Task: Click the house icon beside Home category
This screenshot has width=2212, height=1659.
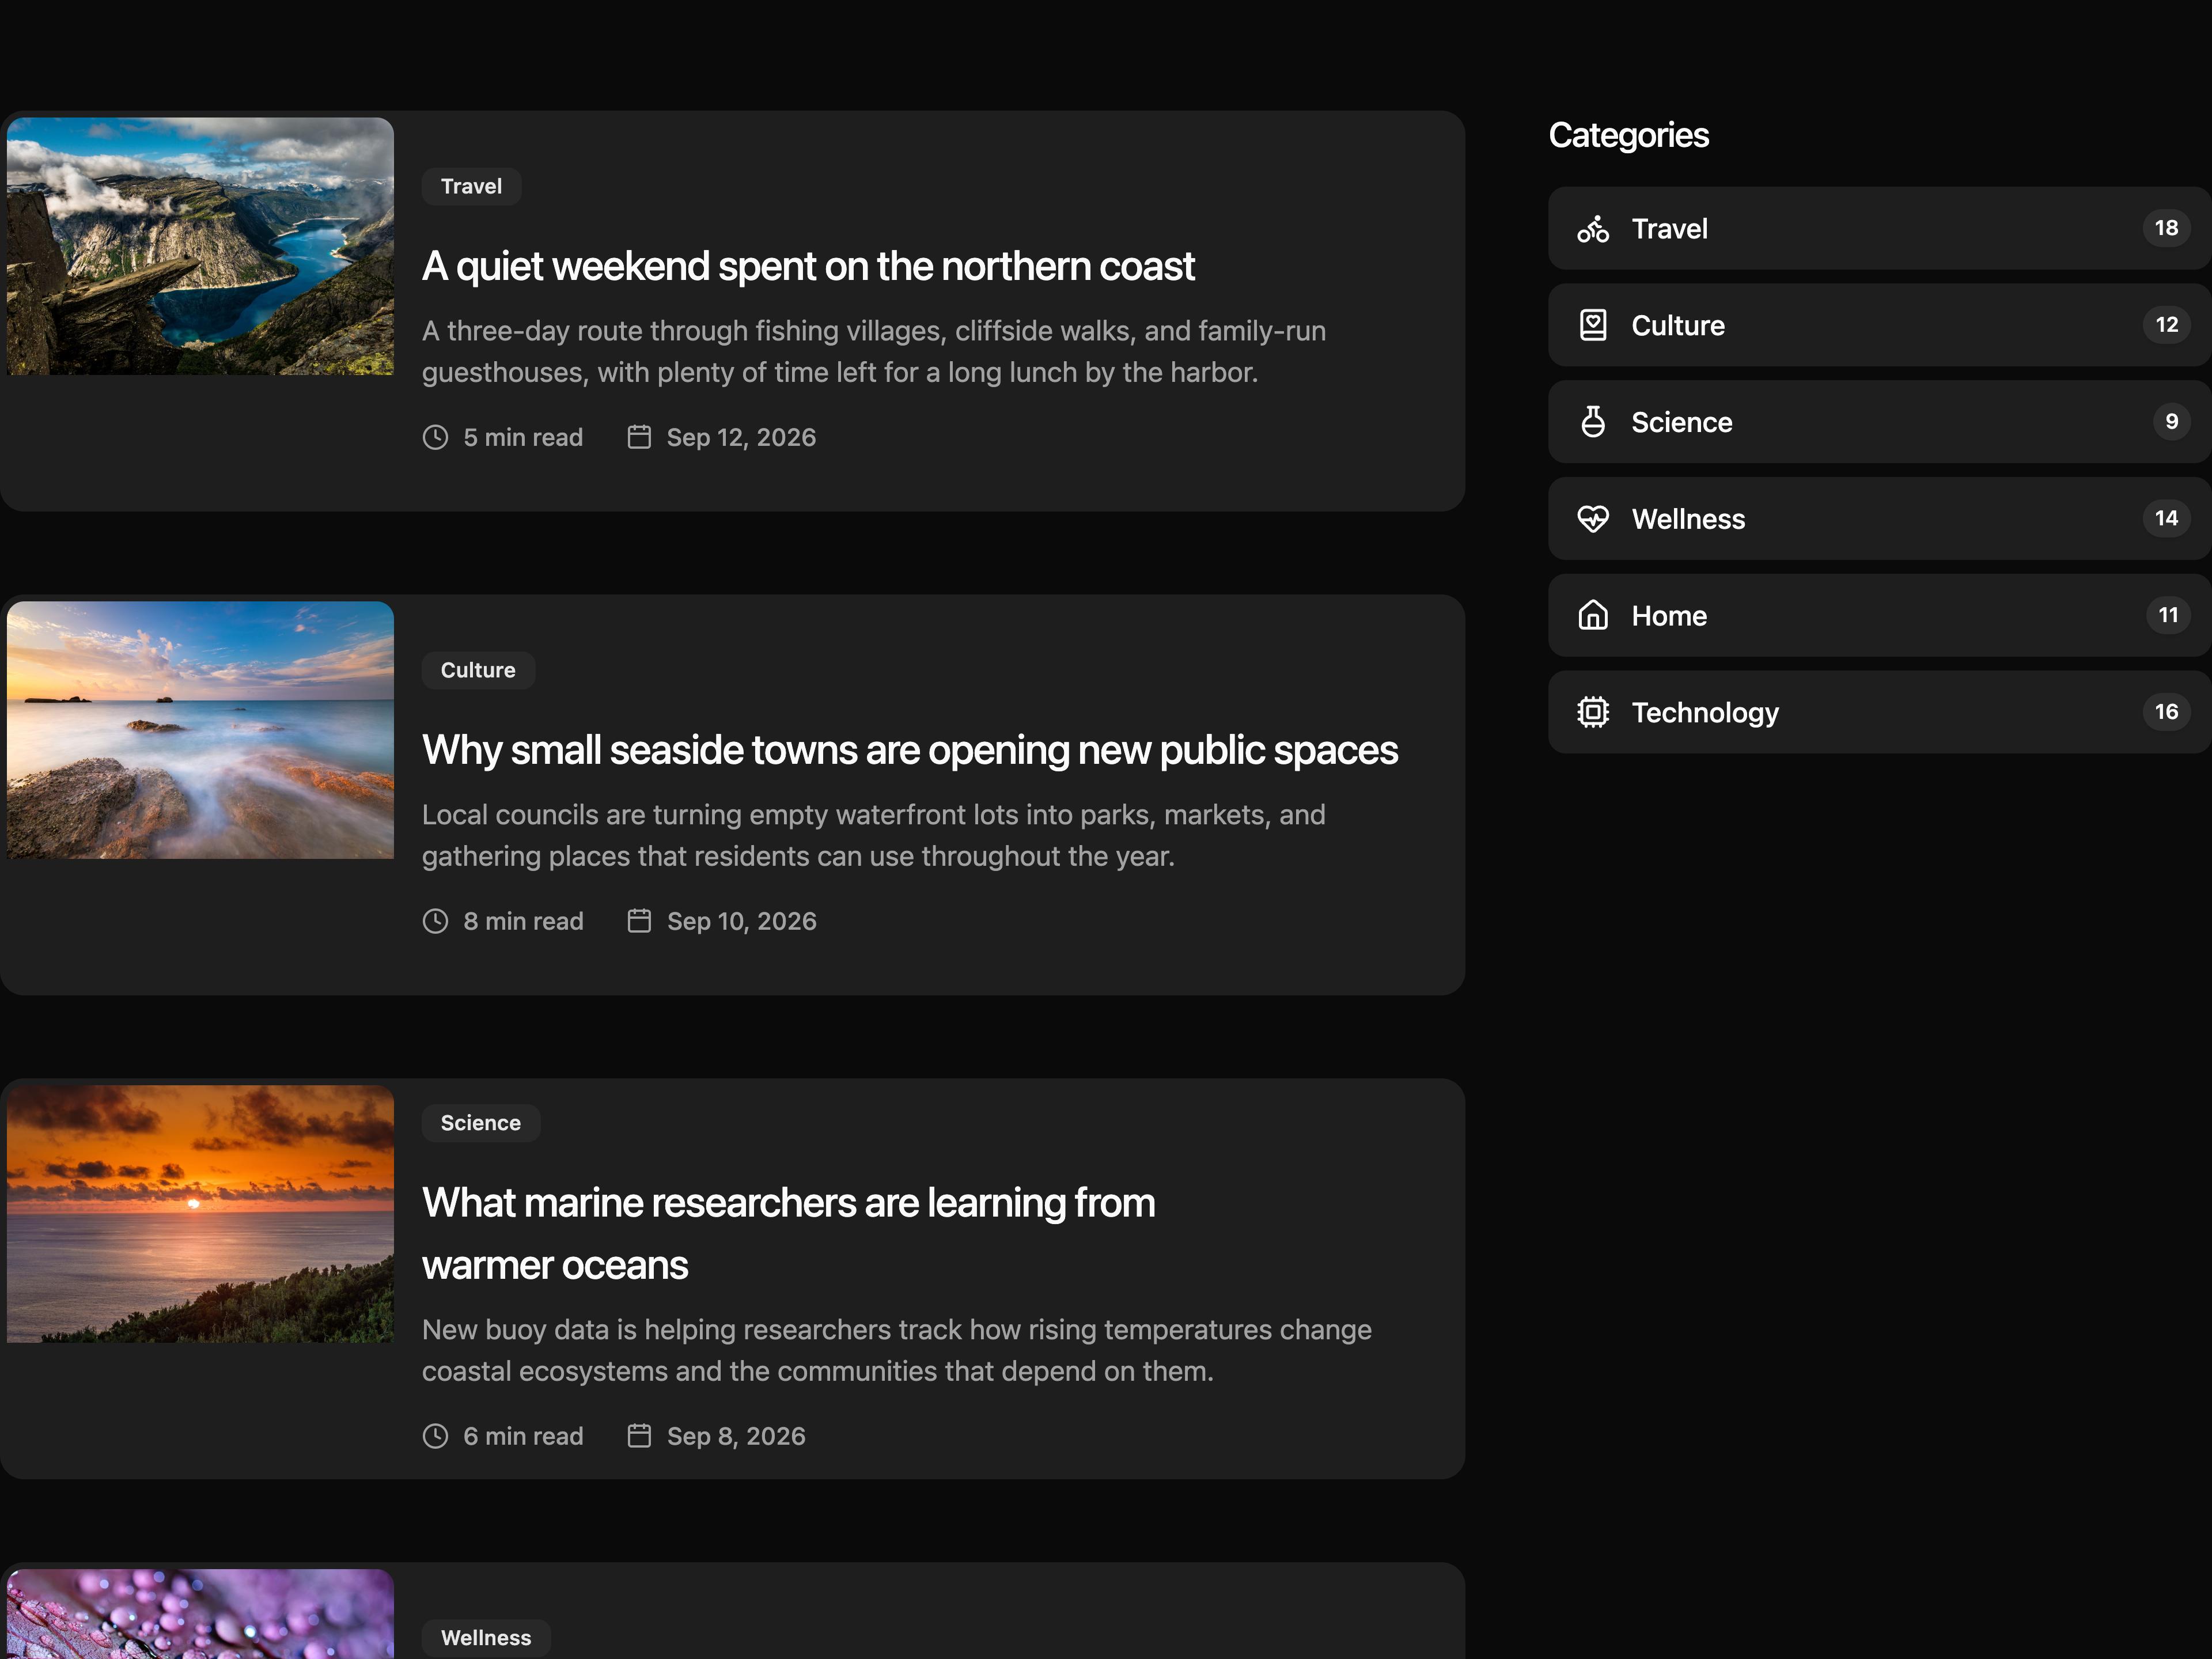Action: (1593, 615)
